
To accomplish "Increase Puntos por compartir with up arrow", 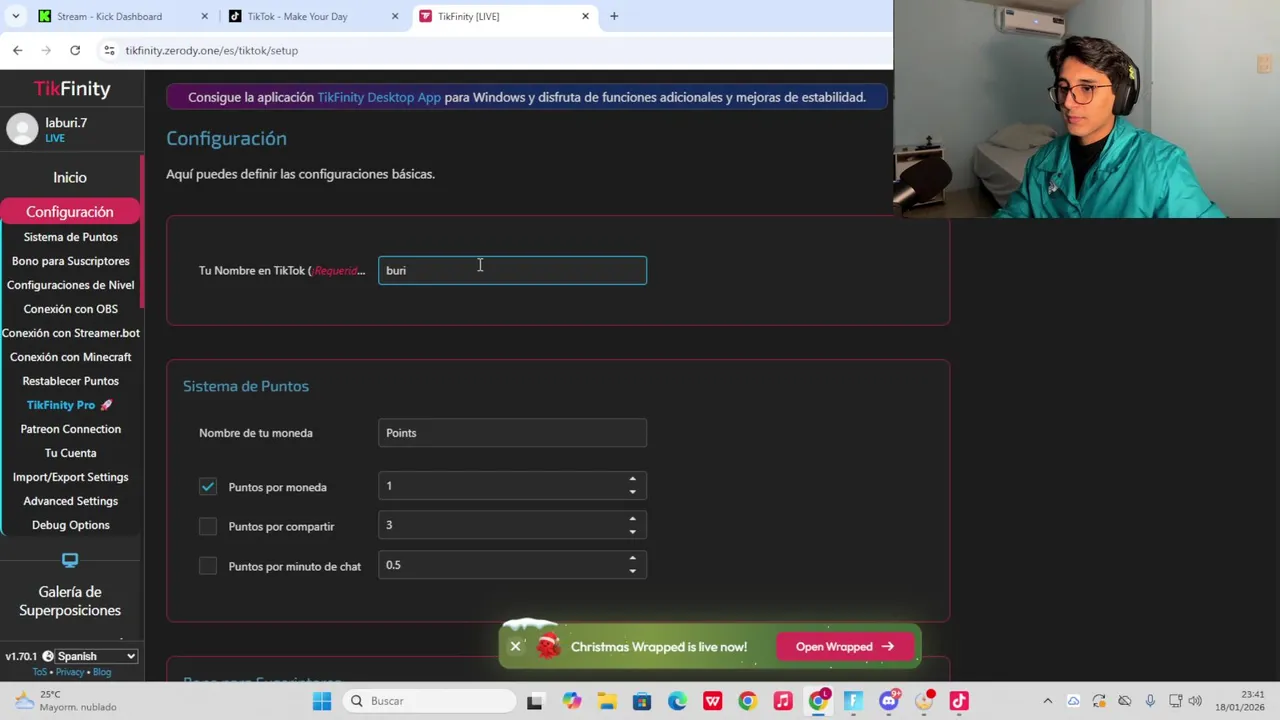I will click(x=632, y=519).
